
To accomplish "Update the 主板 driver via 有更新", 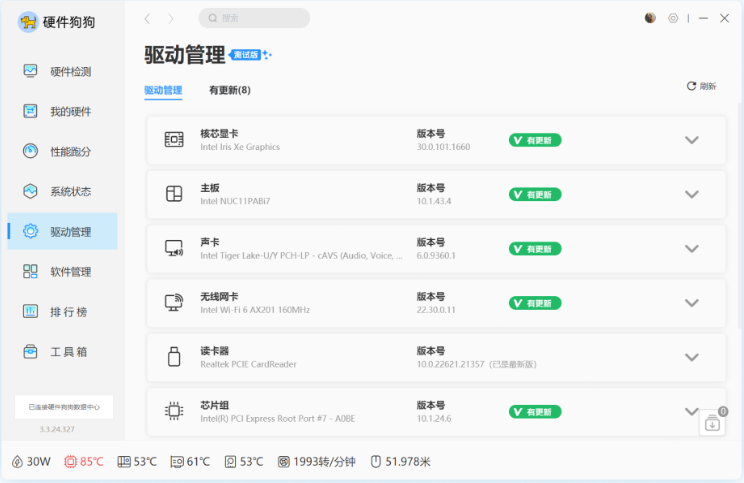I will pos(535,195).
